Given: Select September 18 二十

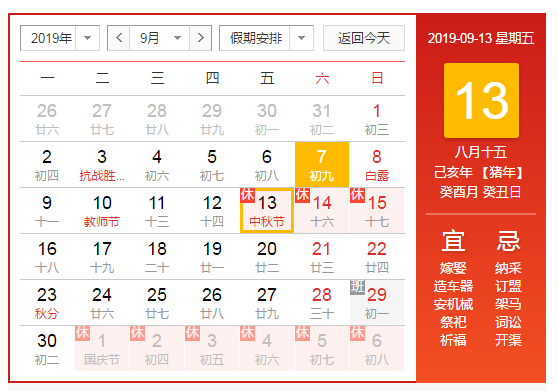Looking at the screenshot, I should tap(157, 257).
